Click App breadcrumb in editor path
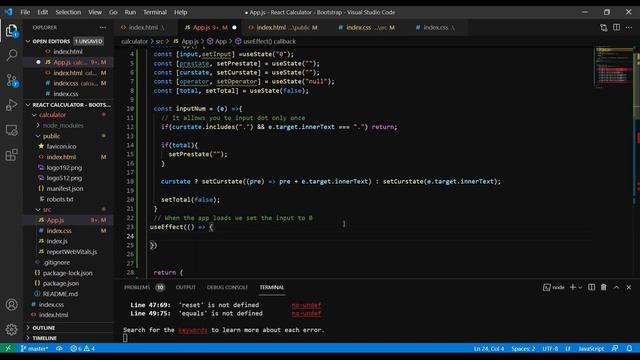 [x=221, y=41]
